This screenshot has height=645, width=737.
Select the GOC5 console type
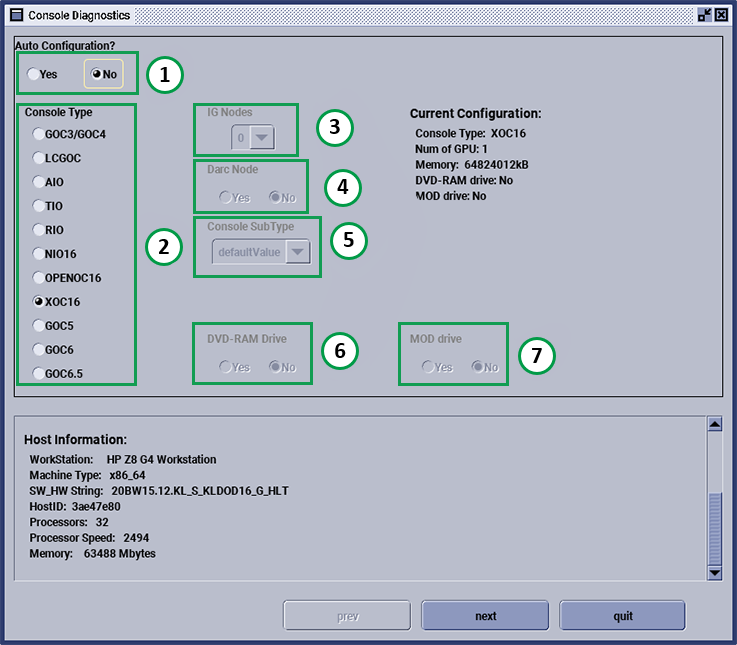38,326
